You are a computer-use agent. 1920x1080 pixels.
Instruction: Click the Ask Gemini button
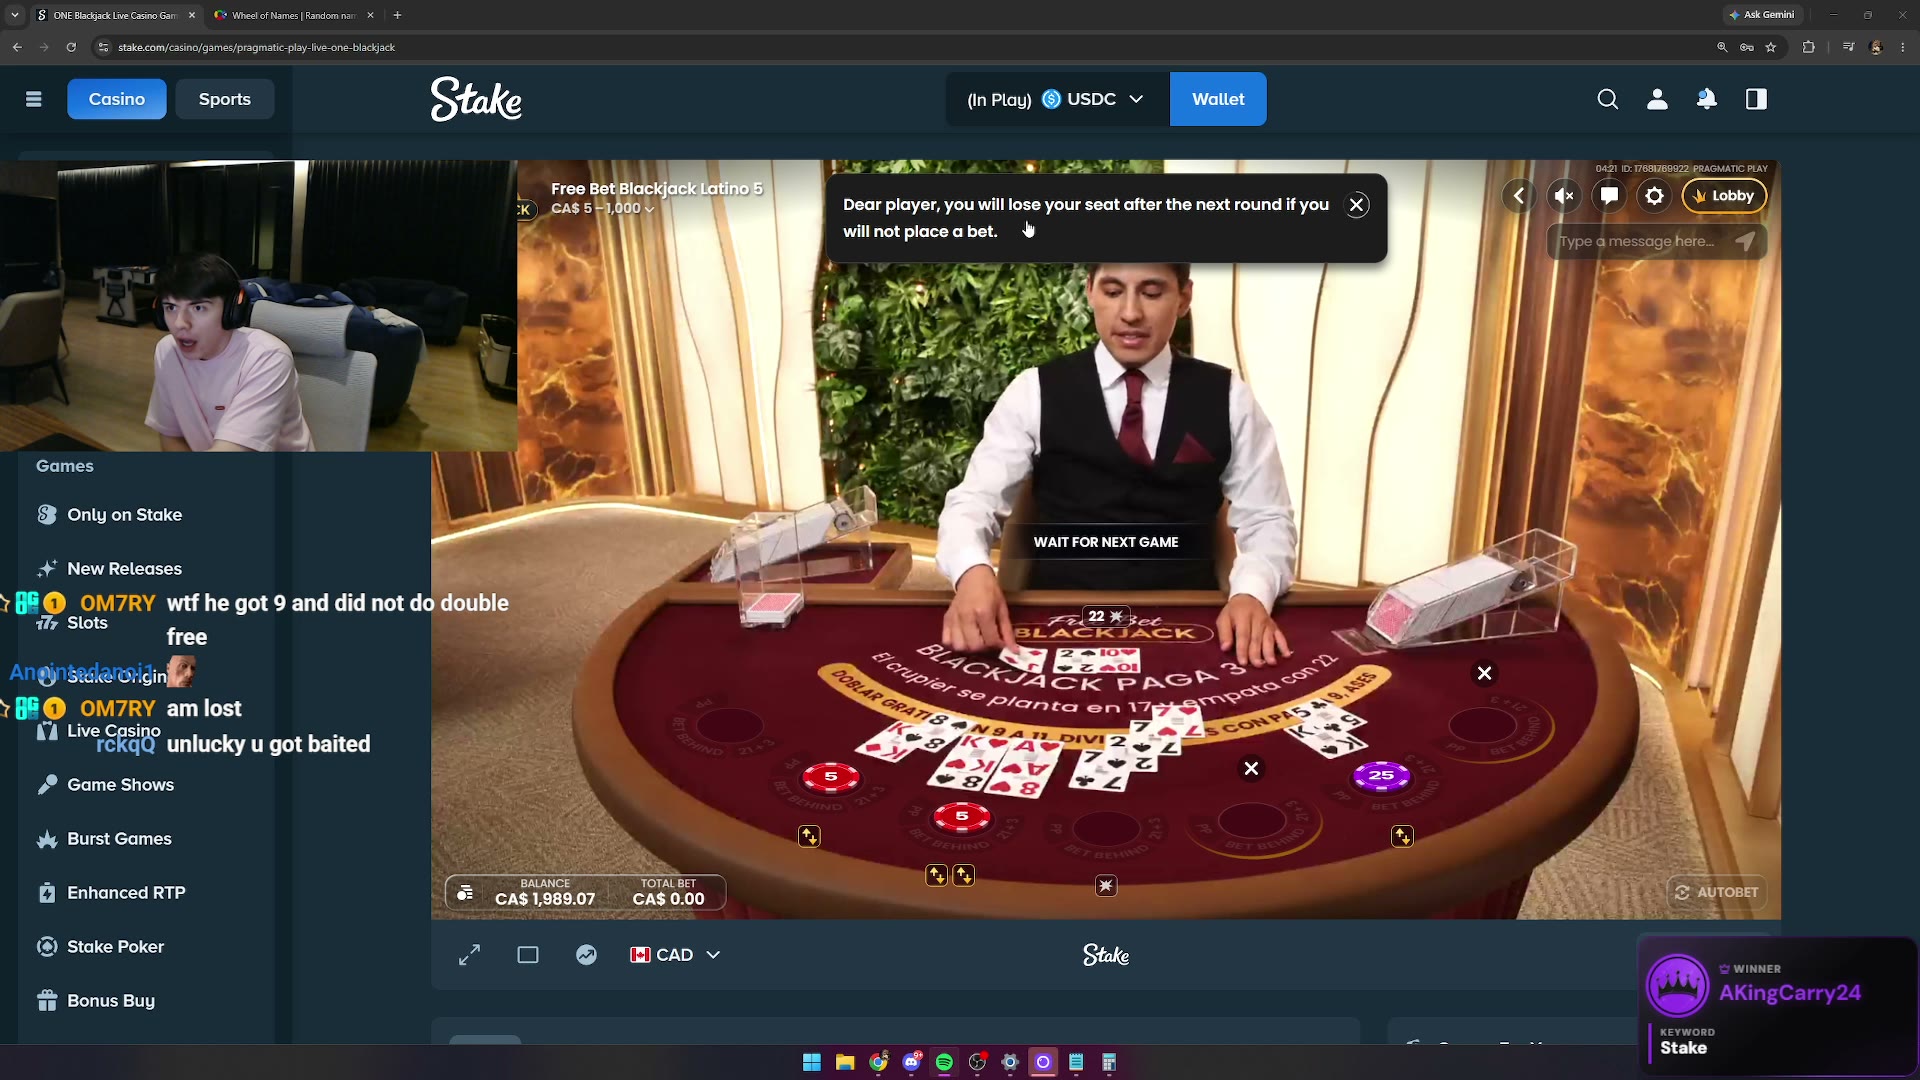click(1761, 15)
